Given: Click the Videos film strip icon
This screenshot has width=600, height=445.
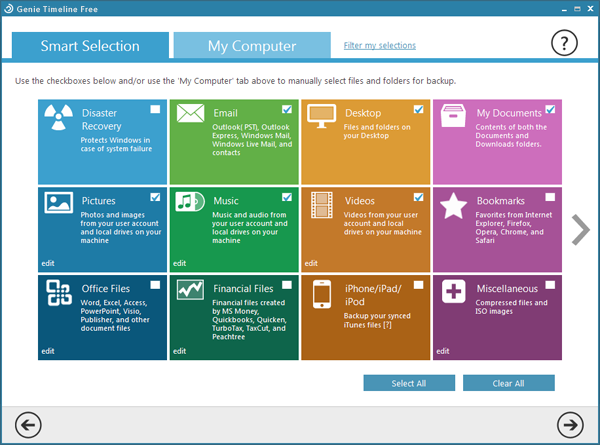Looking at the screenshot, I should click(322, 205).
